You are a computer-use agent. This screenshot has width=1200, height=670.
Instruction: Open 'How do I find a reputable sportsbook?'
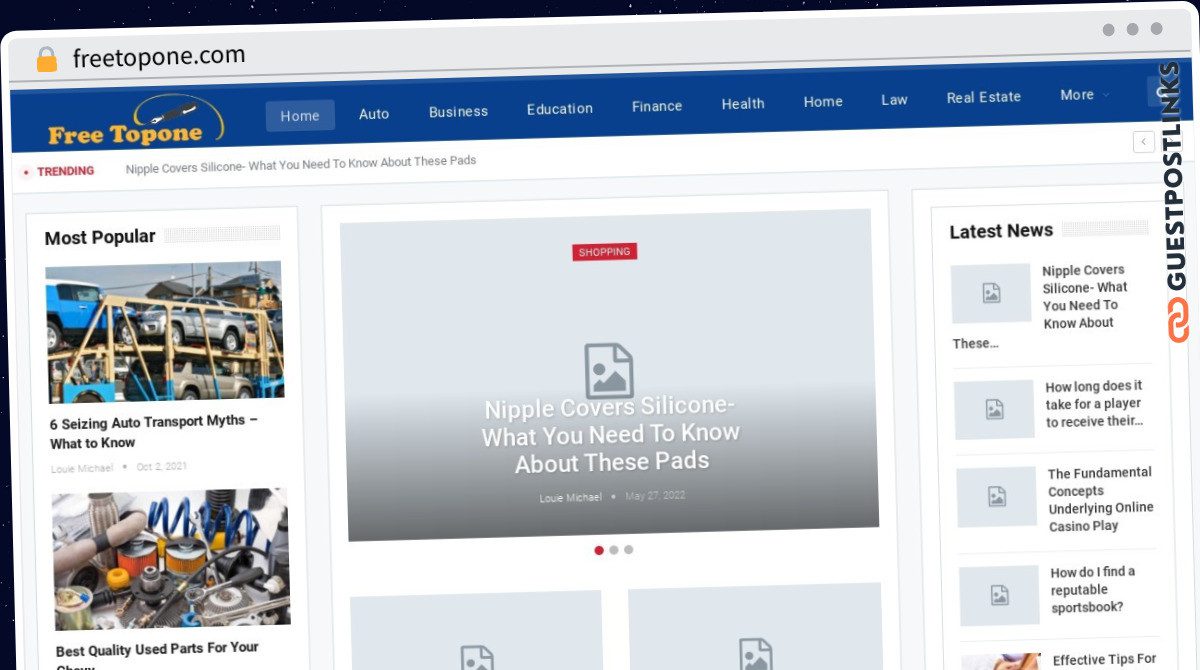tap(1093, 589)
